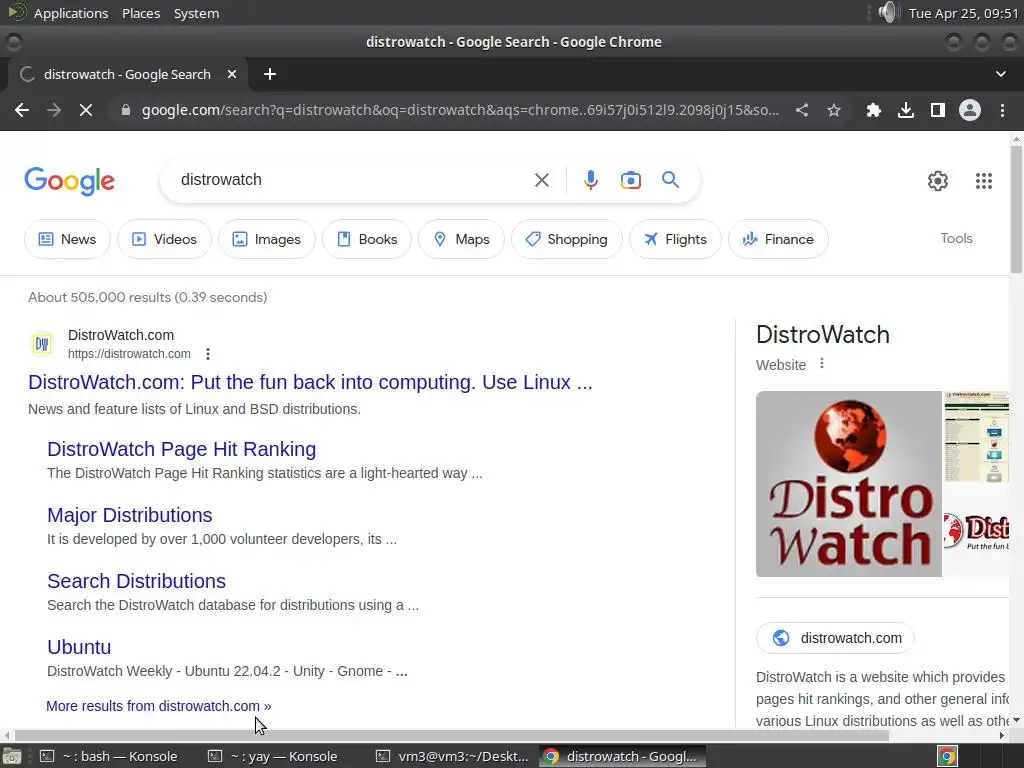Bookmark this page with the star icon

point(834,110)
